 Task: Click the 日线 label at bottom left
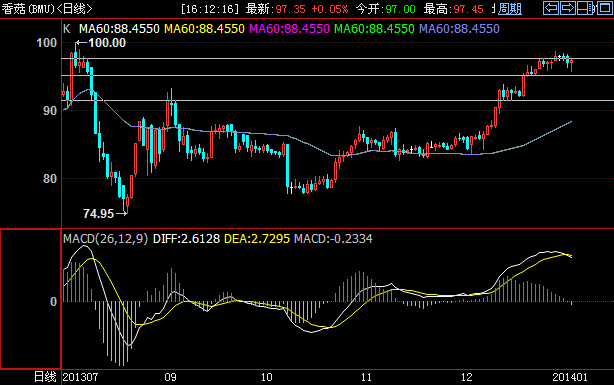[x=45, y=377]
